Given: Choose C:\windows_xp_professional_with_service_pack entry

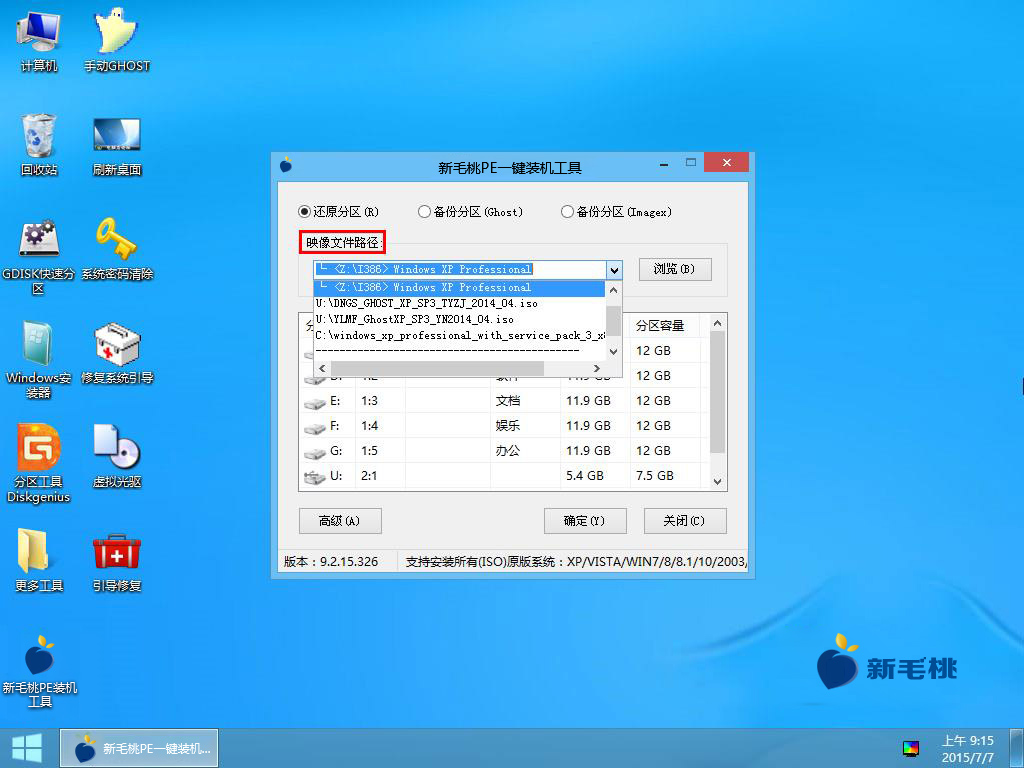Looking at the screenshot, I should coord(460,336).
